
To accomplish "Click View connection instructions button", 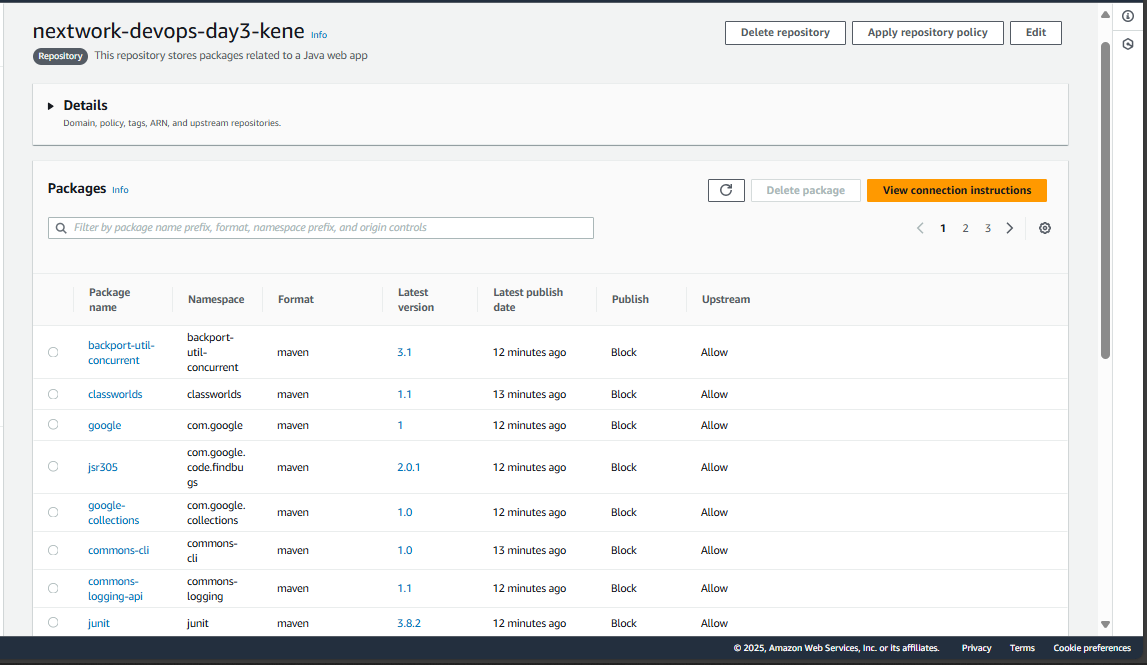I will (x=957, y=190).
